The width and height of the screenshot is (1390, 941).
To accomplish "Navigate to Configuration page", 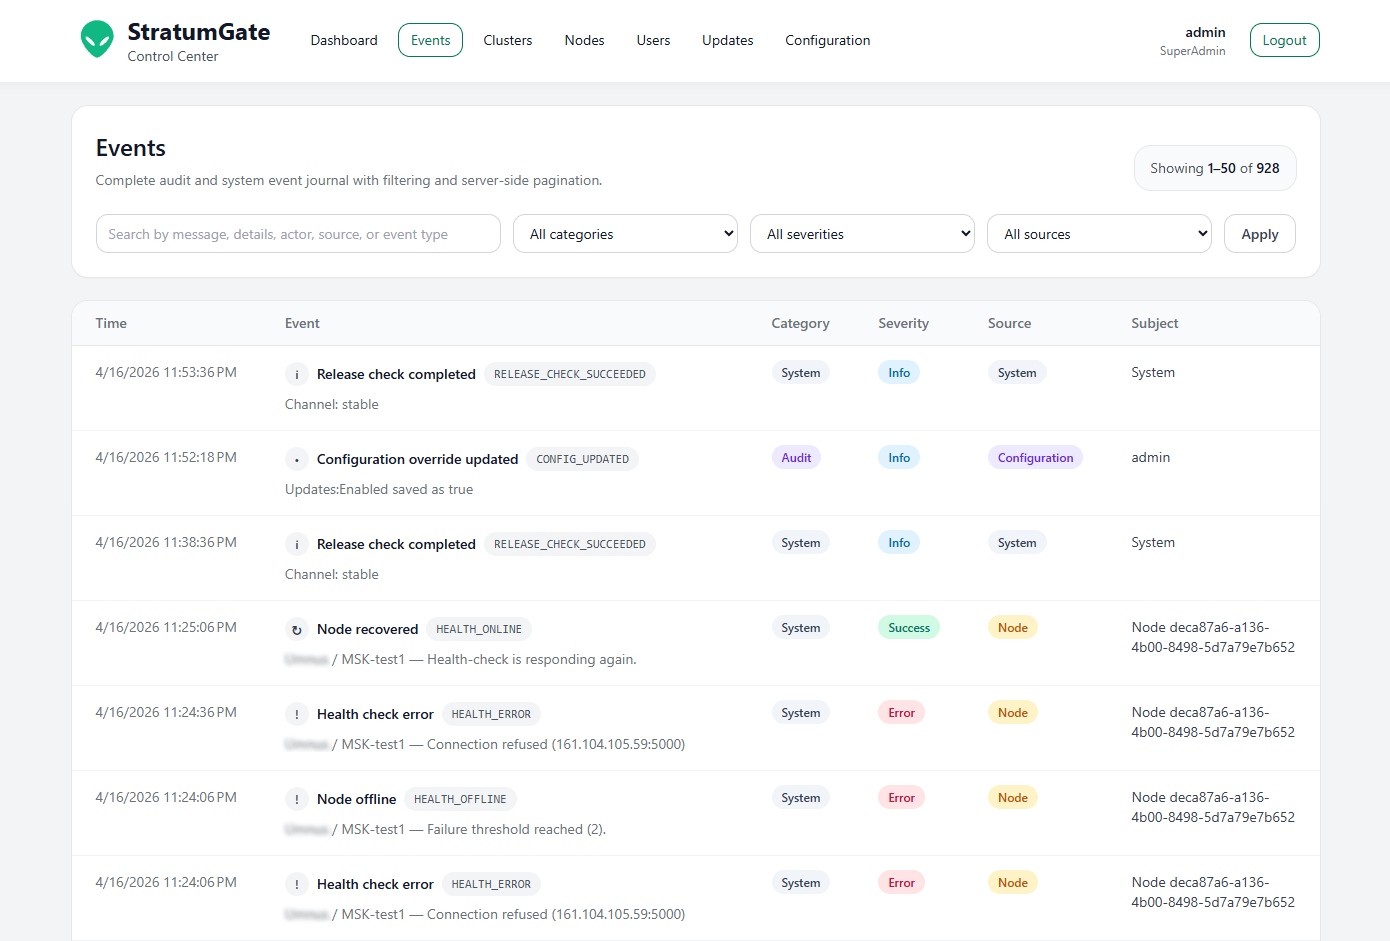I will [827, 40].
